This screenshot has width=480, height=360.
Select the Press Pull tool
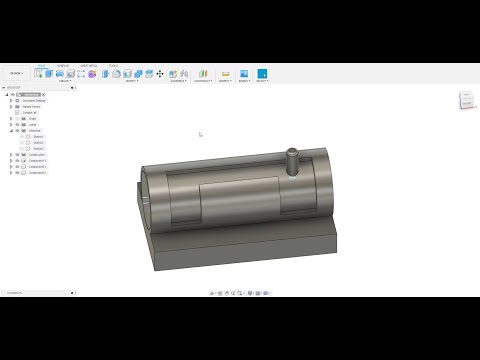tap(105, 74)
